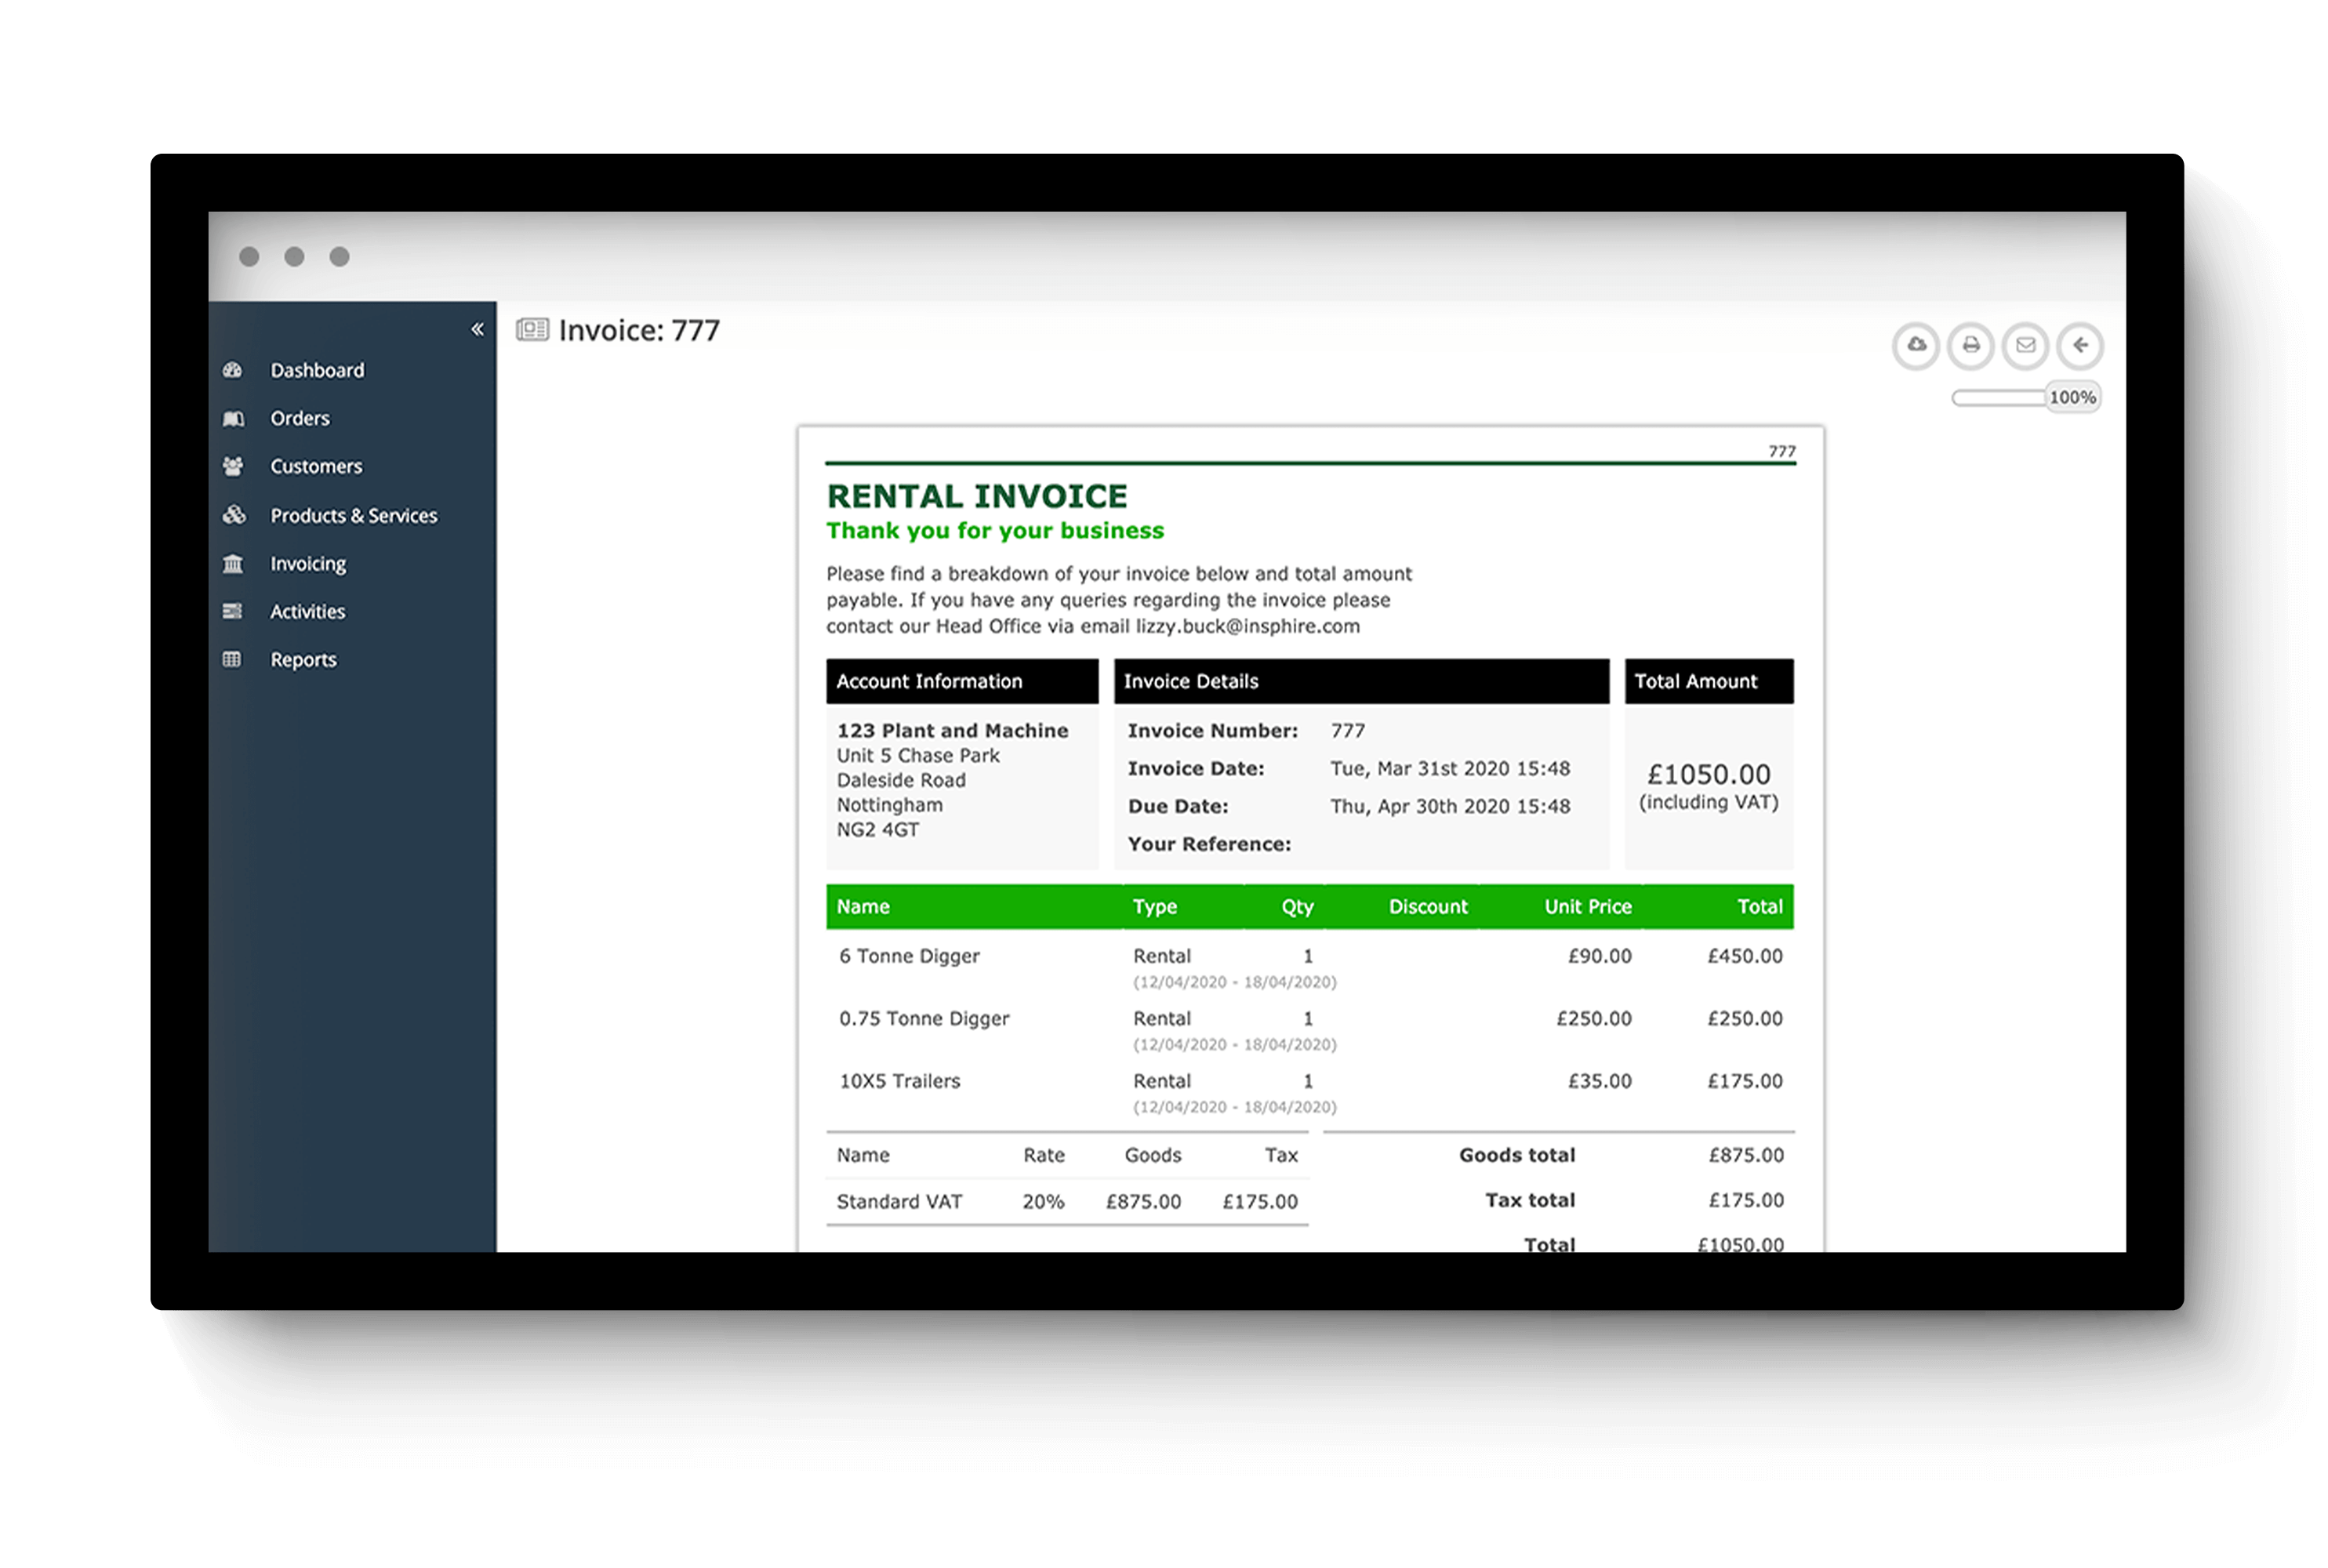Open Orders using the book icon
The width and height of the screenshot is (2328, 1568).
click(x=233, y=418)
